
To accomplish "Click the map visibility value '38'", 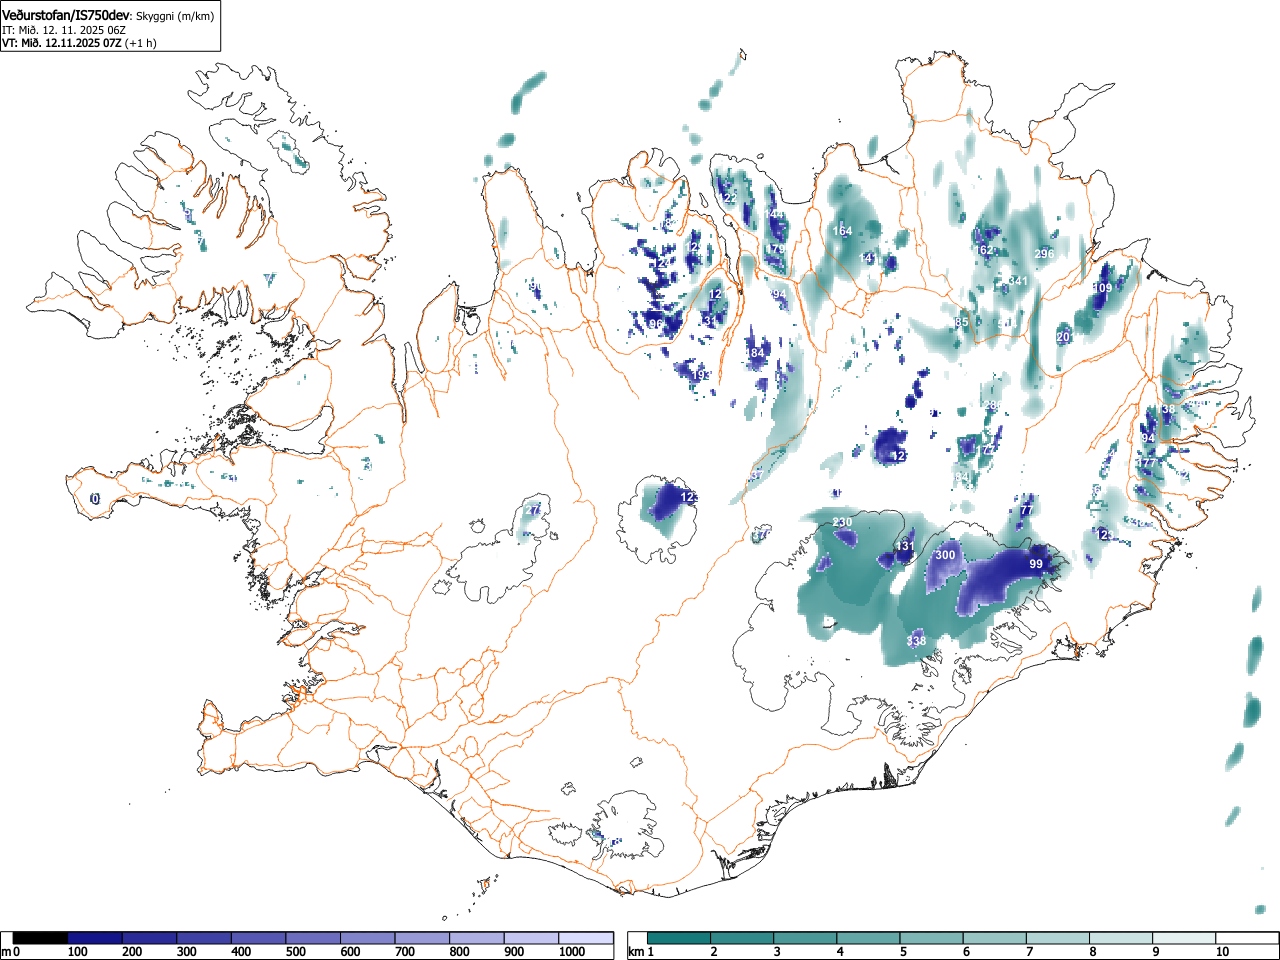I will (x=1168, y=409).
